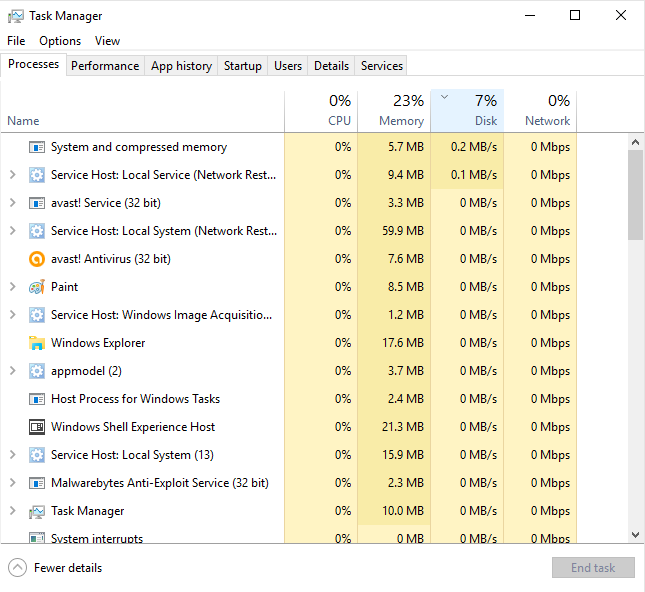The height and width of the screenshot is (592, 645).
Task: Expand the Service Host: Local Service group
Action: coord(12,175)
